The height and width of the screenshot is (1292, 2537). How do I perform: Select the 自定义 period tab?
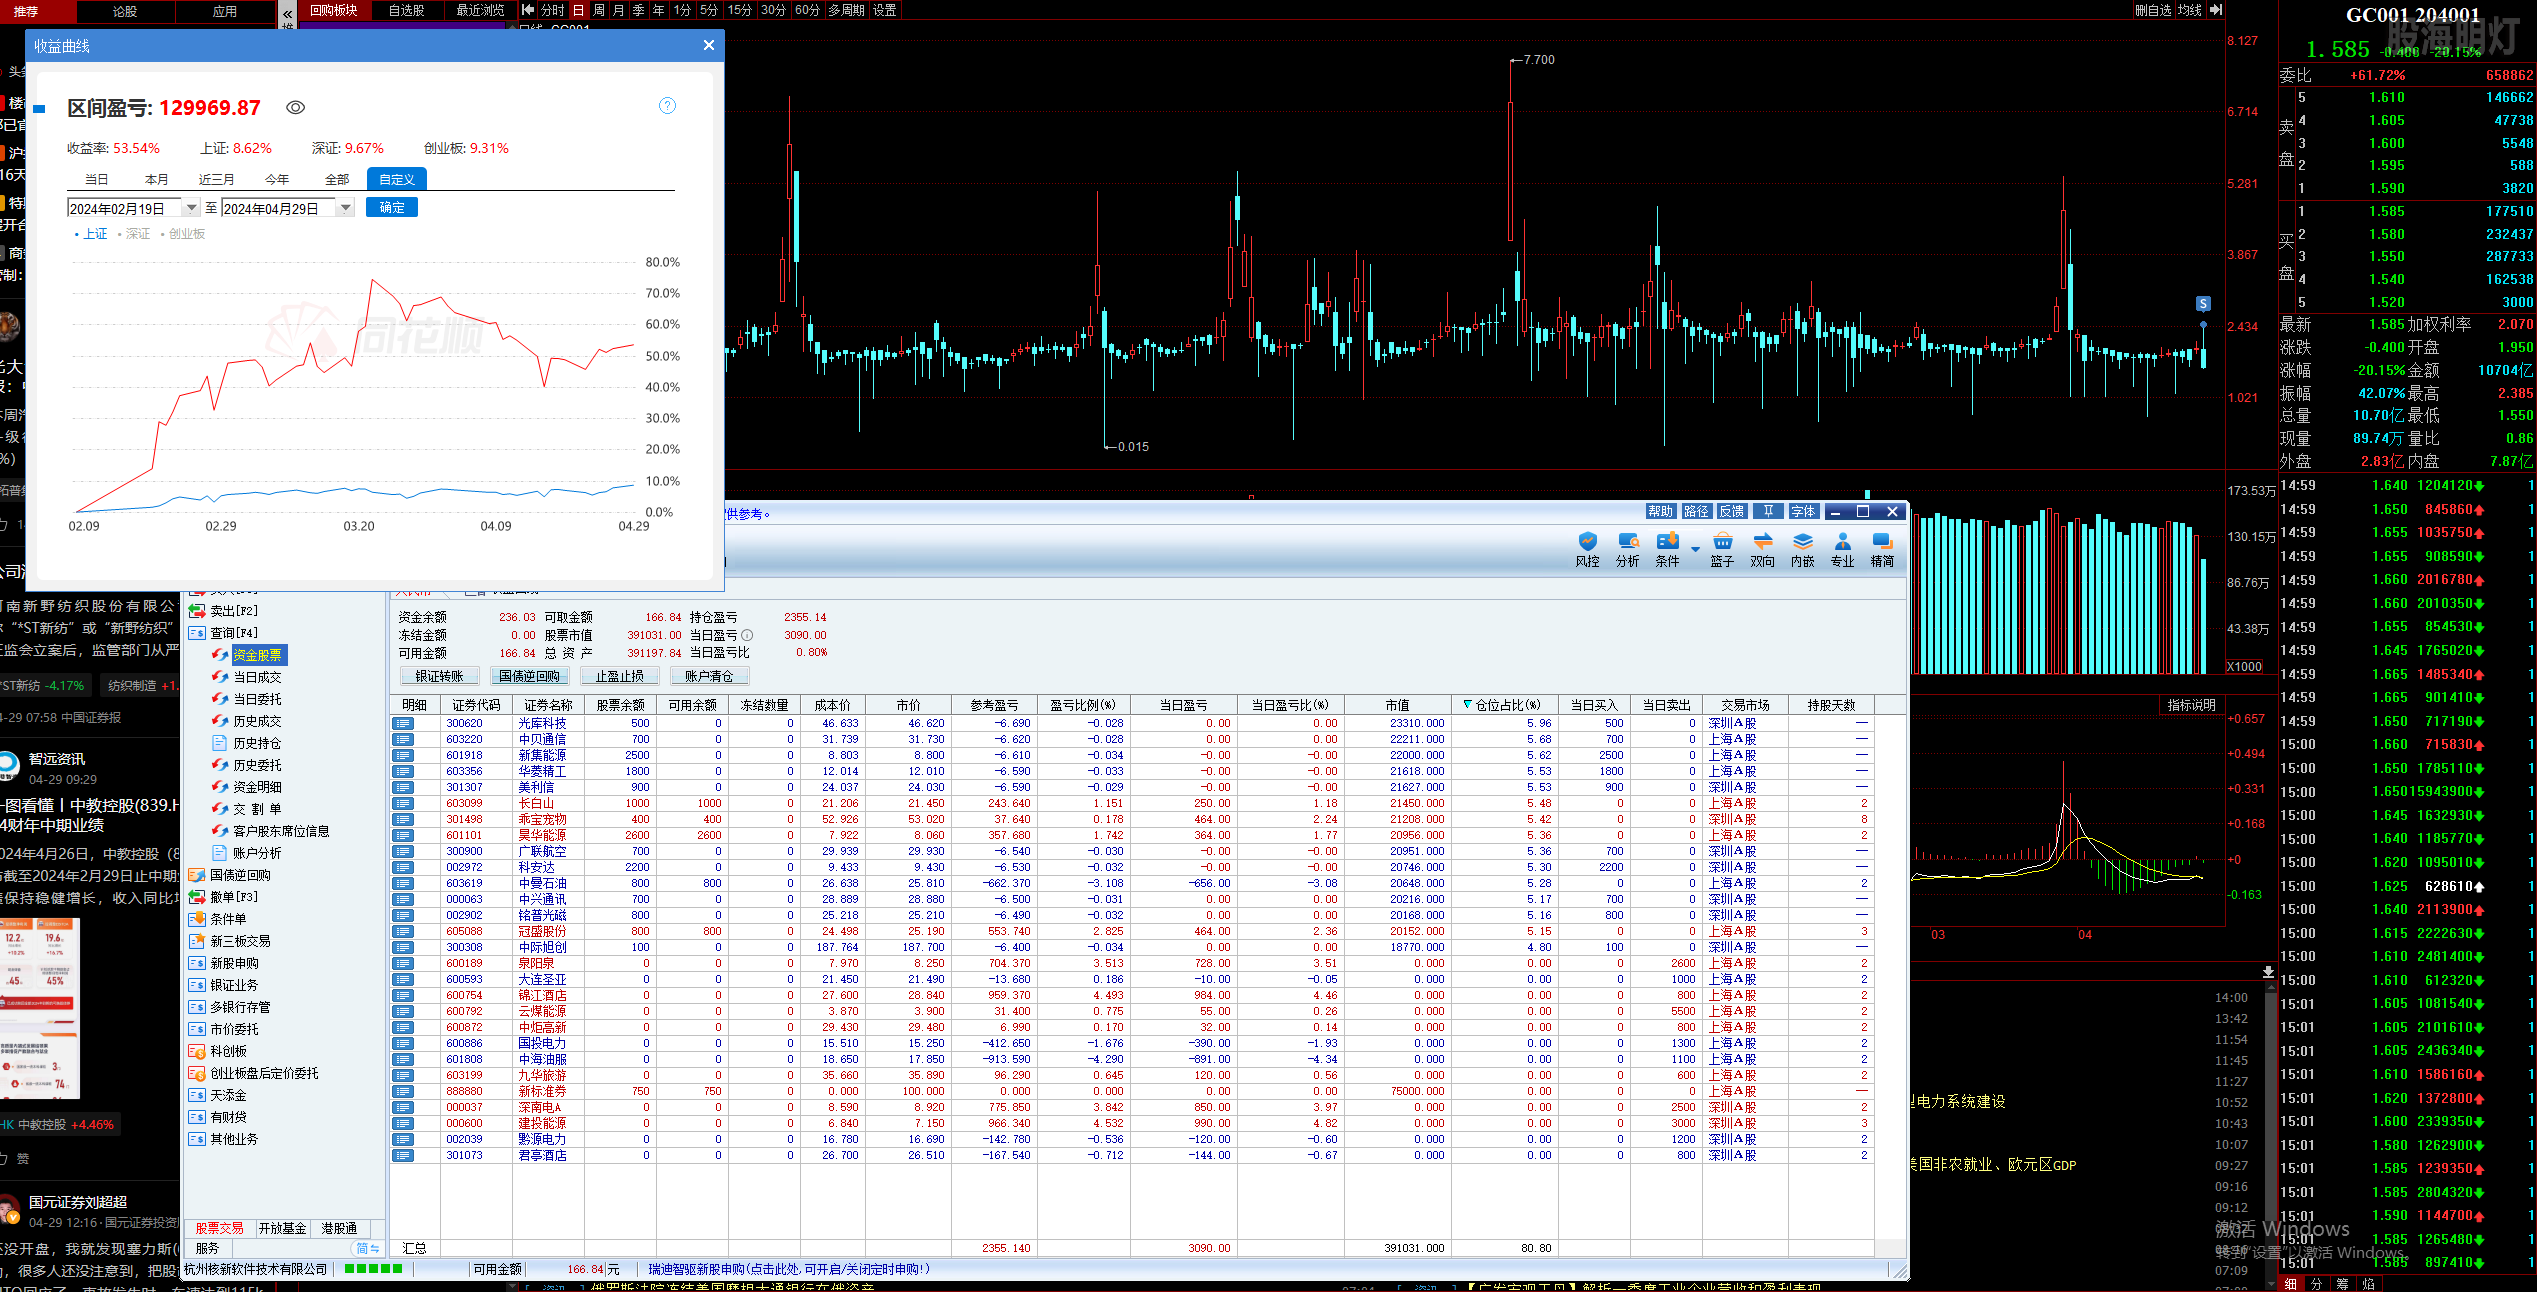click(397, 179)
